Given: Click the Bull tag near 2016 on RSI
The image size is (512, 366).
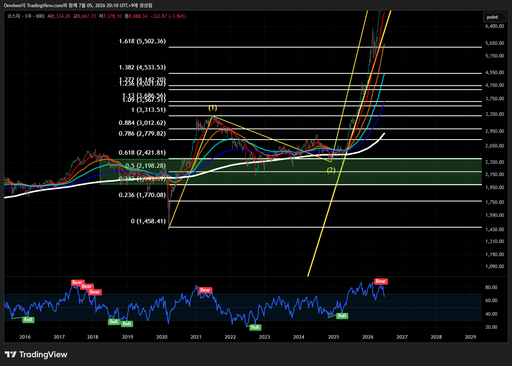Looking at the screenshot, I should (x=28, y=320).
